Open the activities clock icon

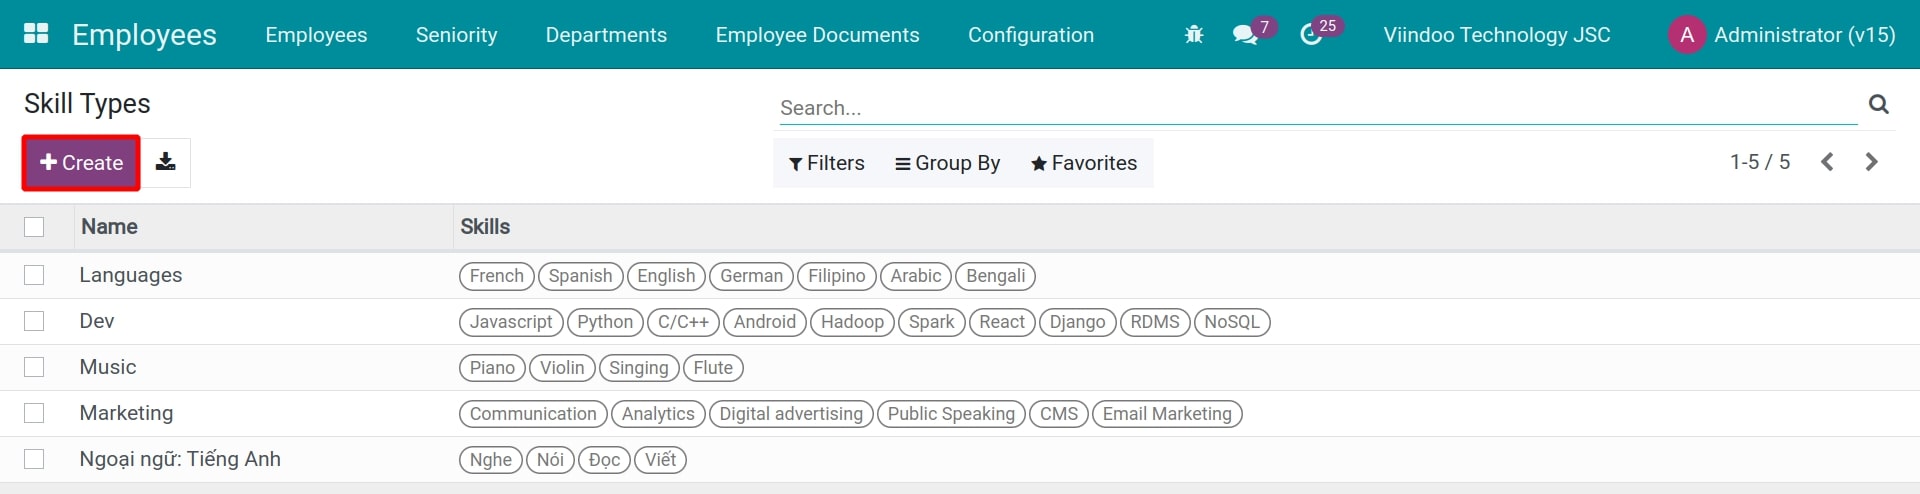[1311, 35]
